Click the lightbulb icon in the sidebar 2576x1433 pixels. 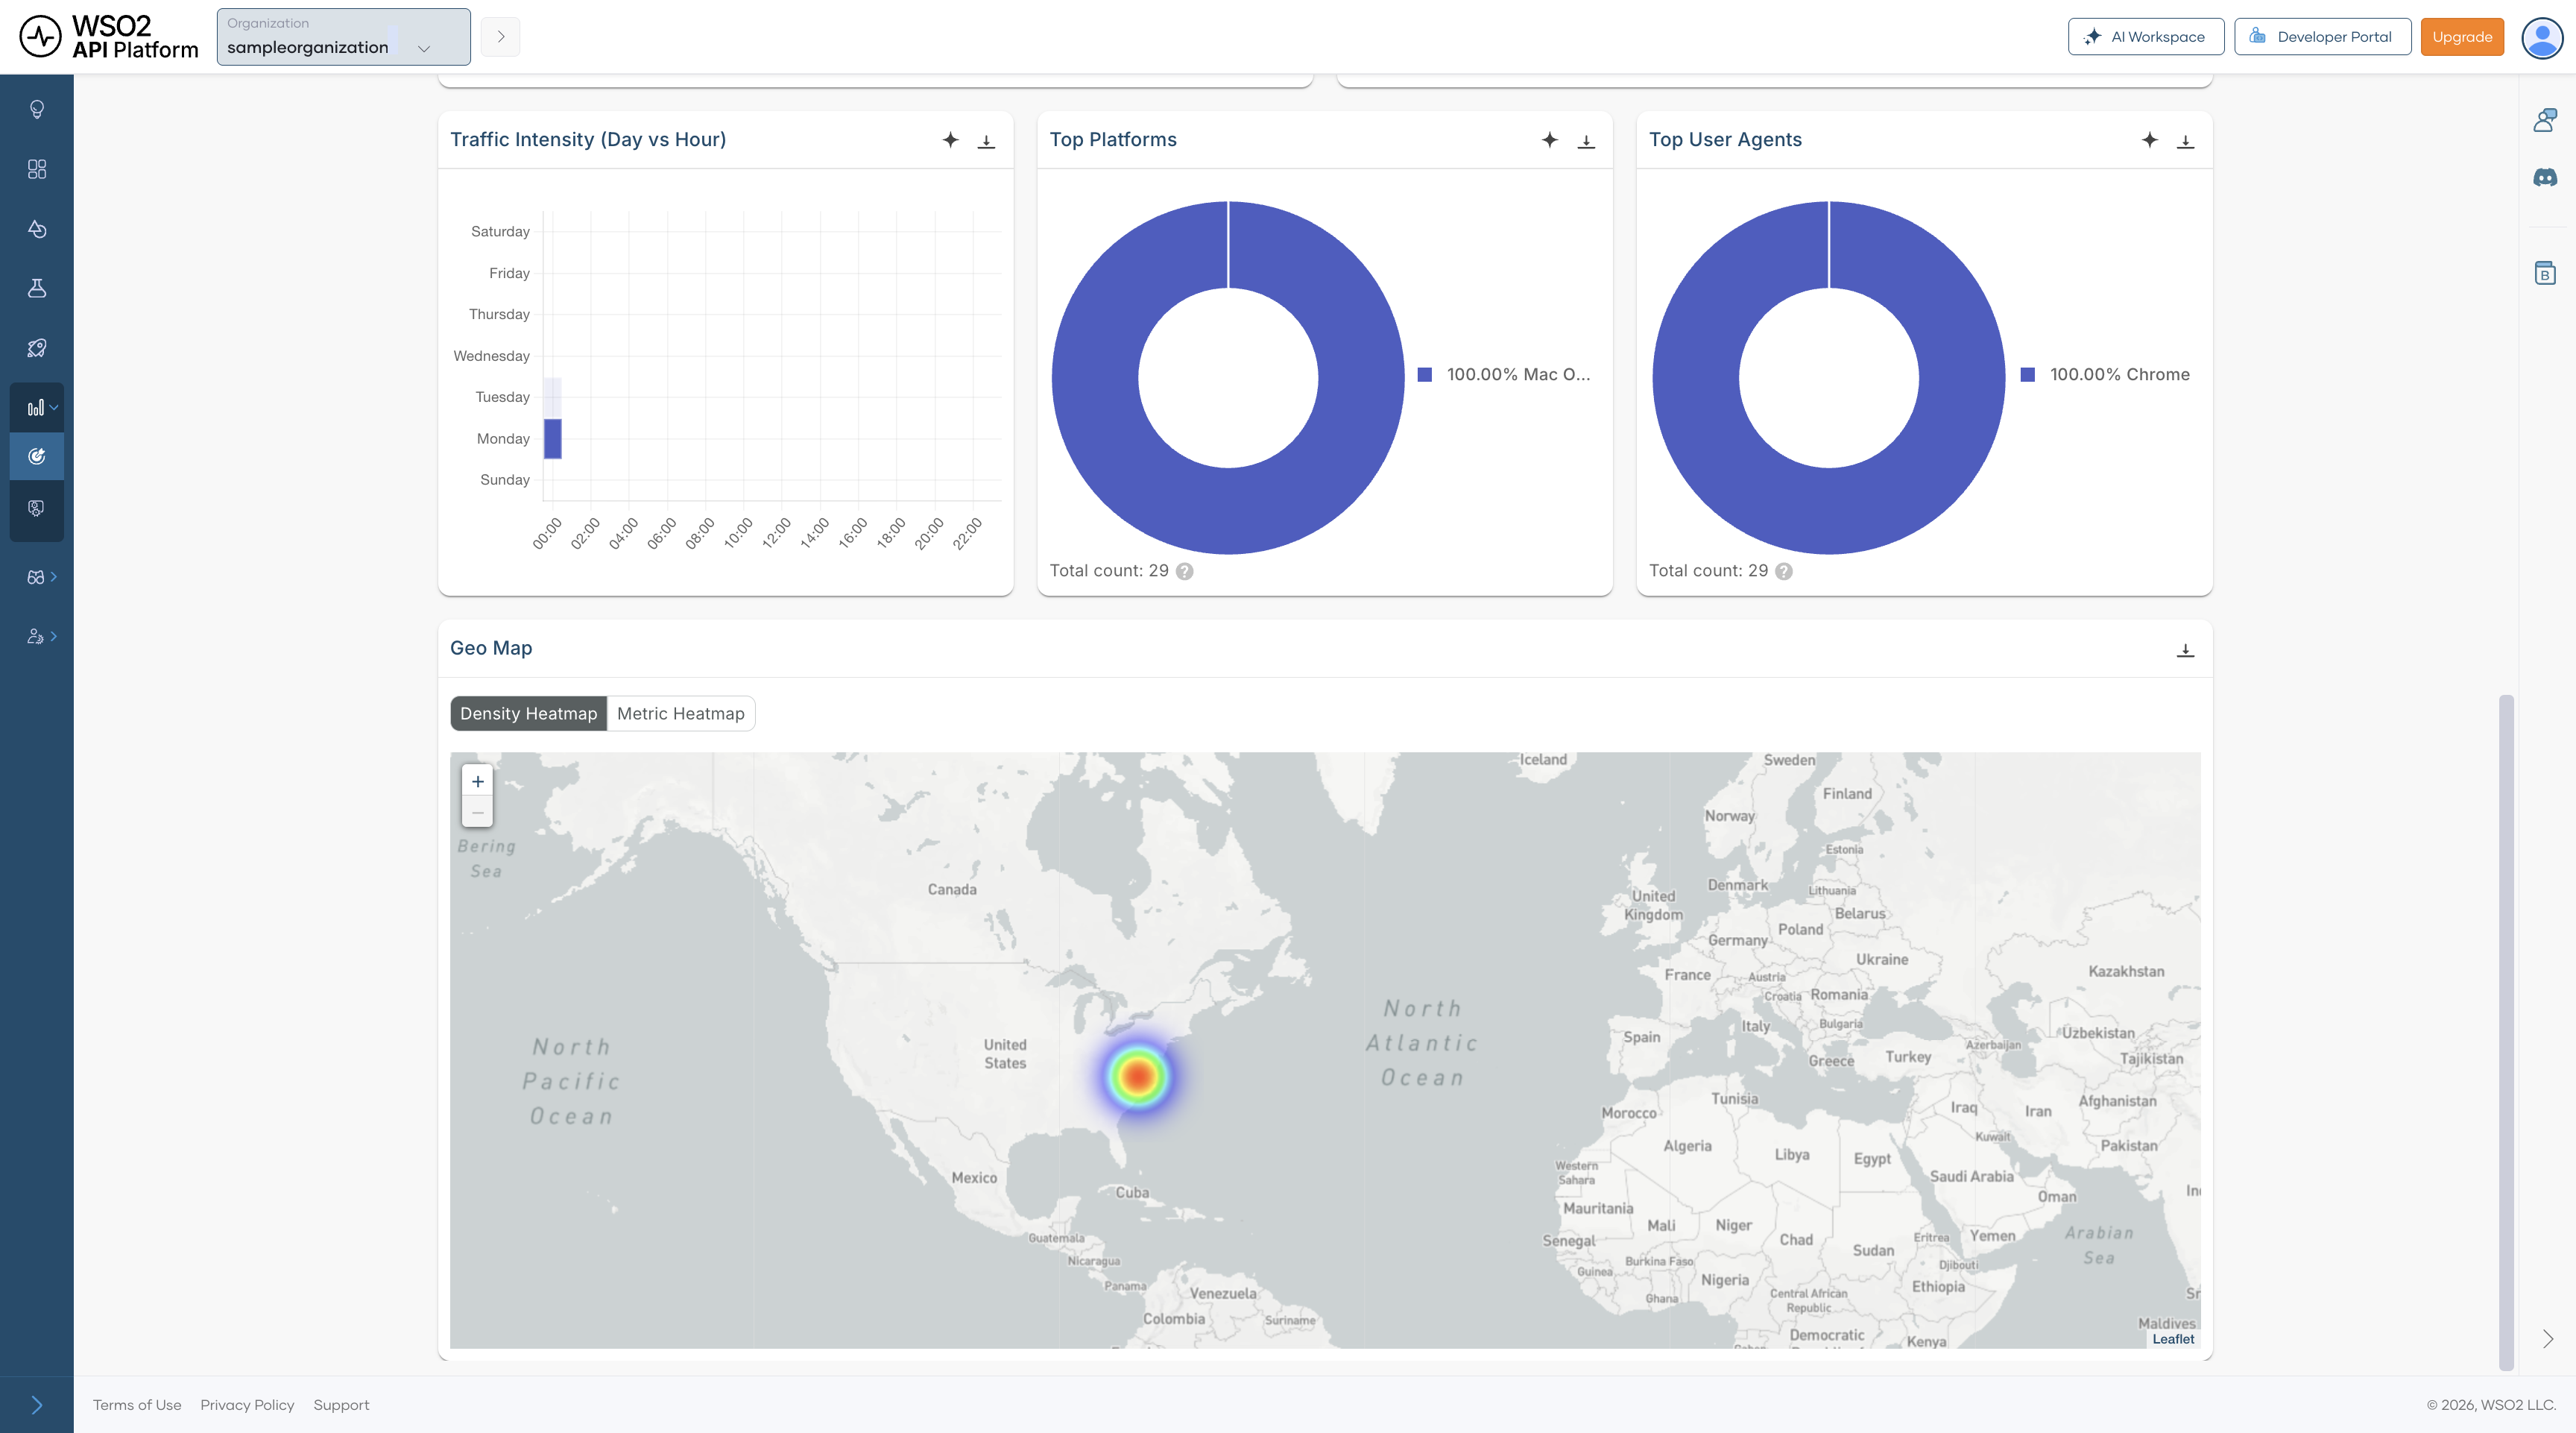37,109
